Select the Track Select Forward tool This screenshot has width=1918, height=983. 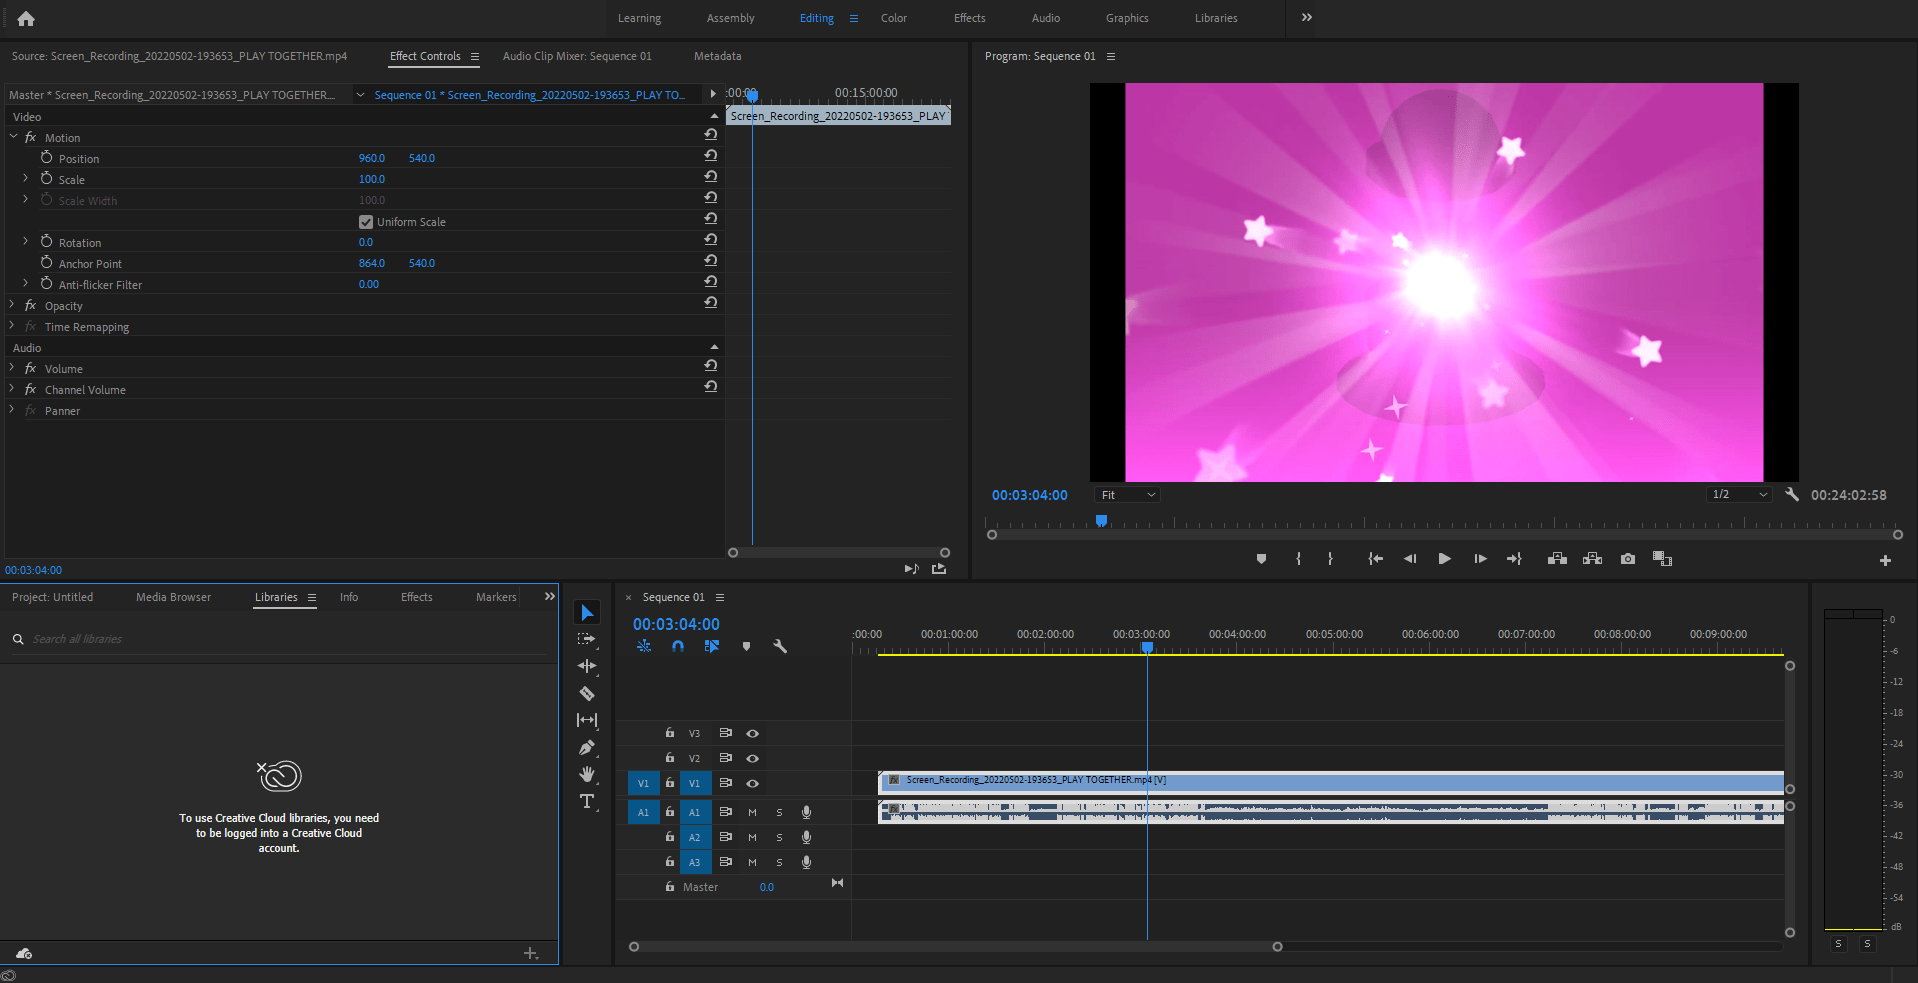[587, 639]
